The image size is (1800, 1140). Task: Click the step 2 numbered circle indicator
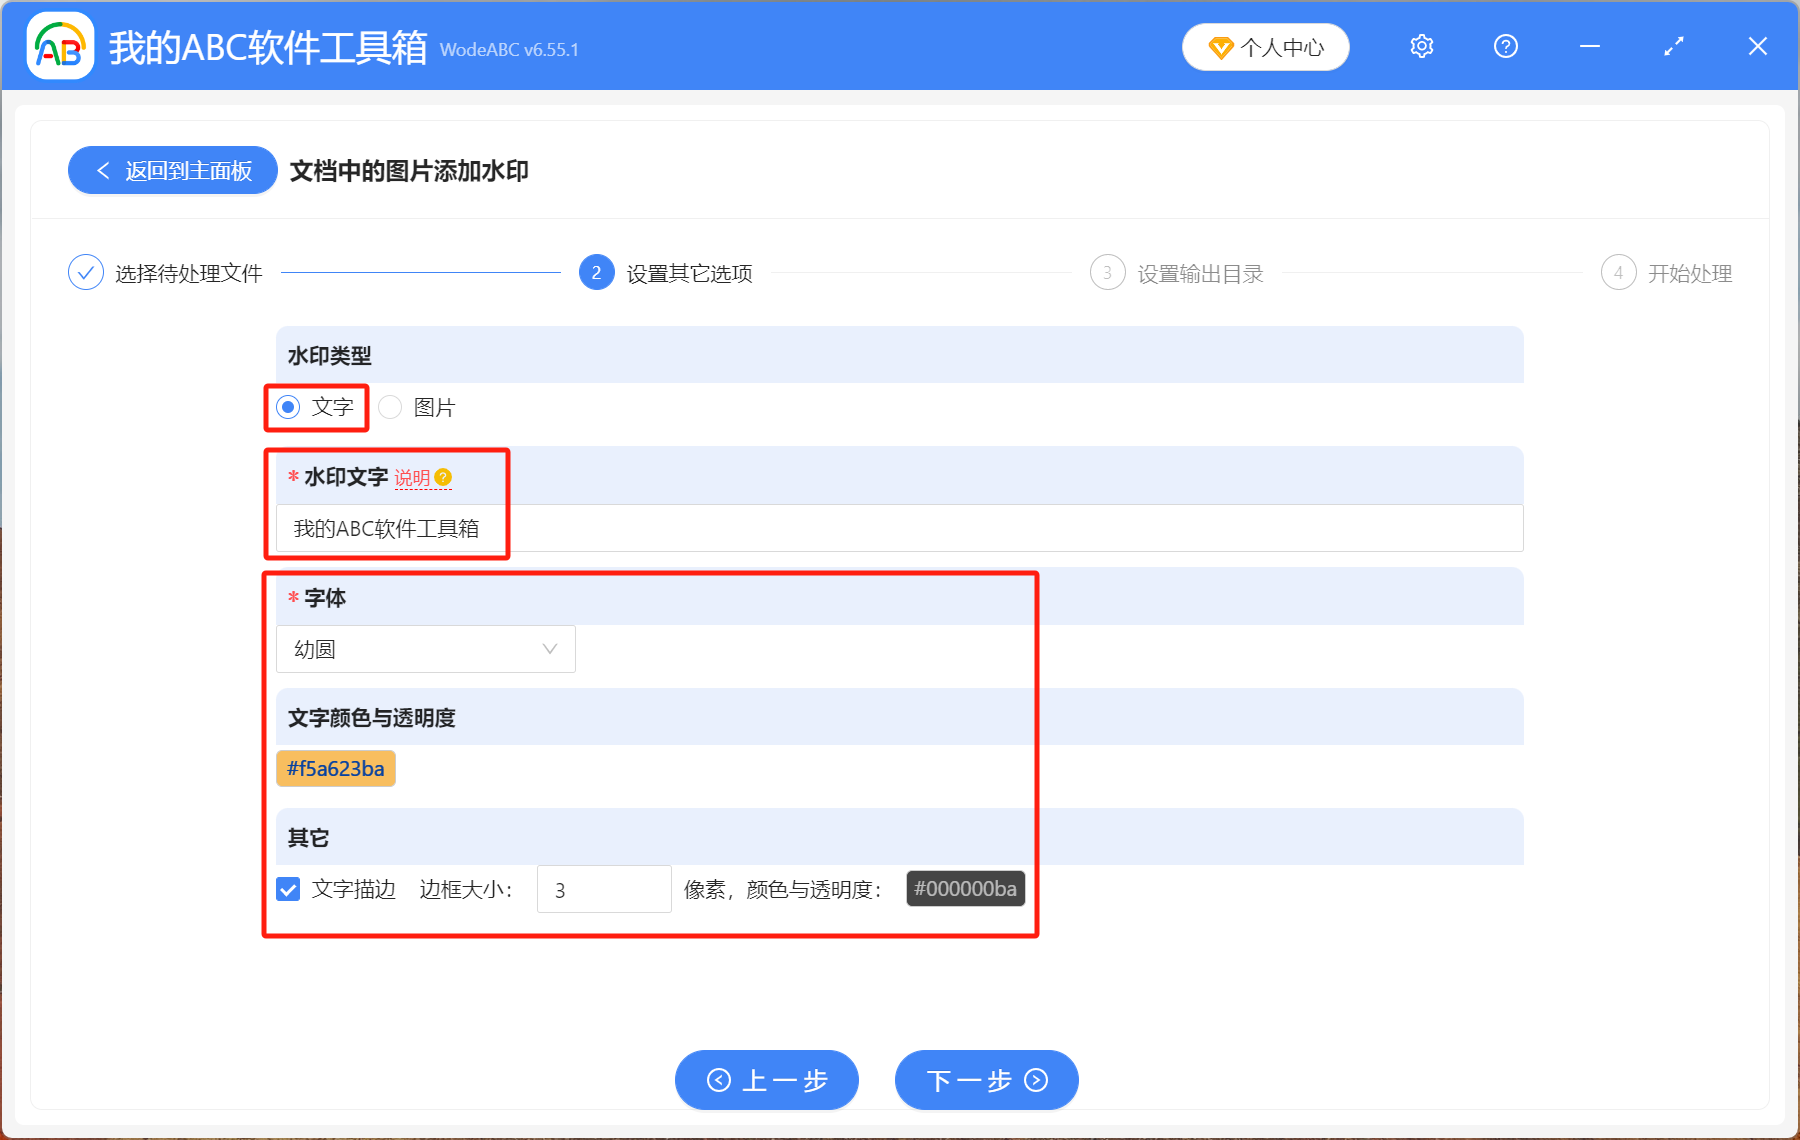click(x=595, y=272)
